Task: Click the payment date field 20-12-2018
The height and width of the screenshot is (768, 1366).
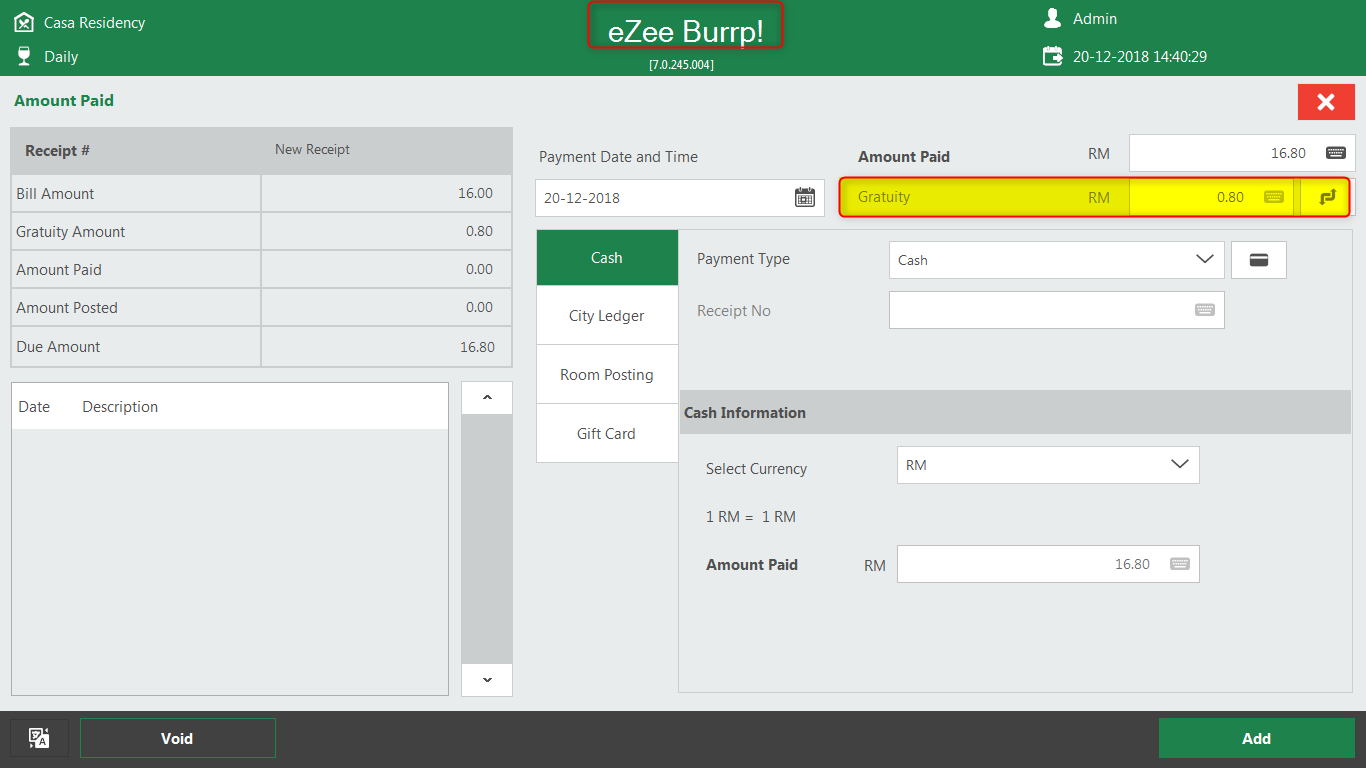Action: click(x=680, y=198)
